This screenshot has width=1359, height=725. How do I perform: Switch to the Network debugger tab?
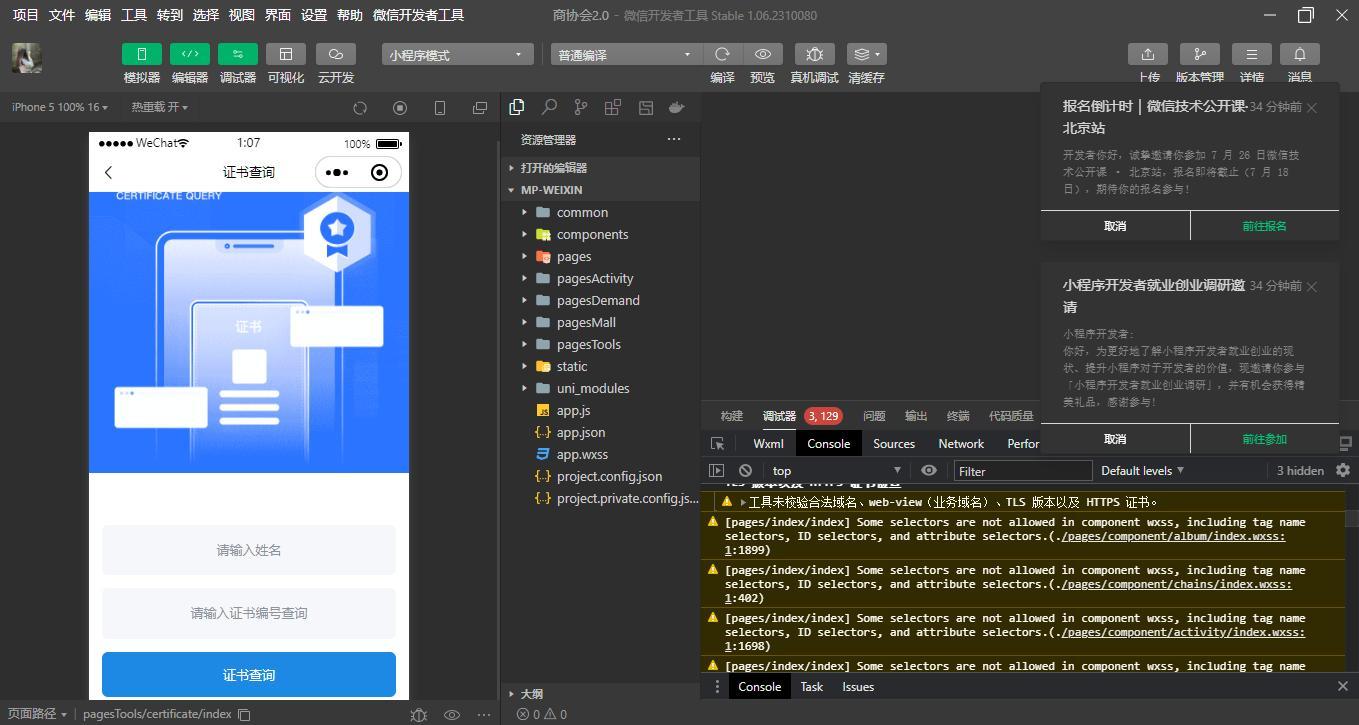tap(961, 443)
